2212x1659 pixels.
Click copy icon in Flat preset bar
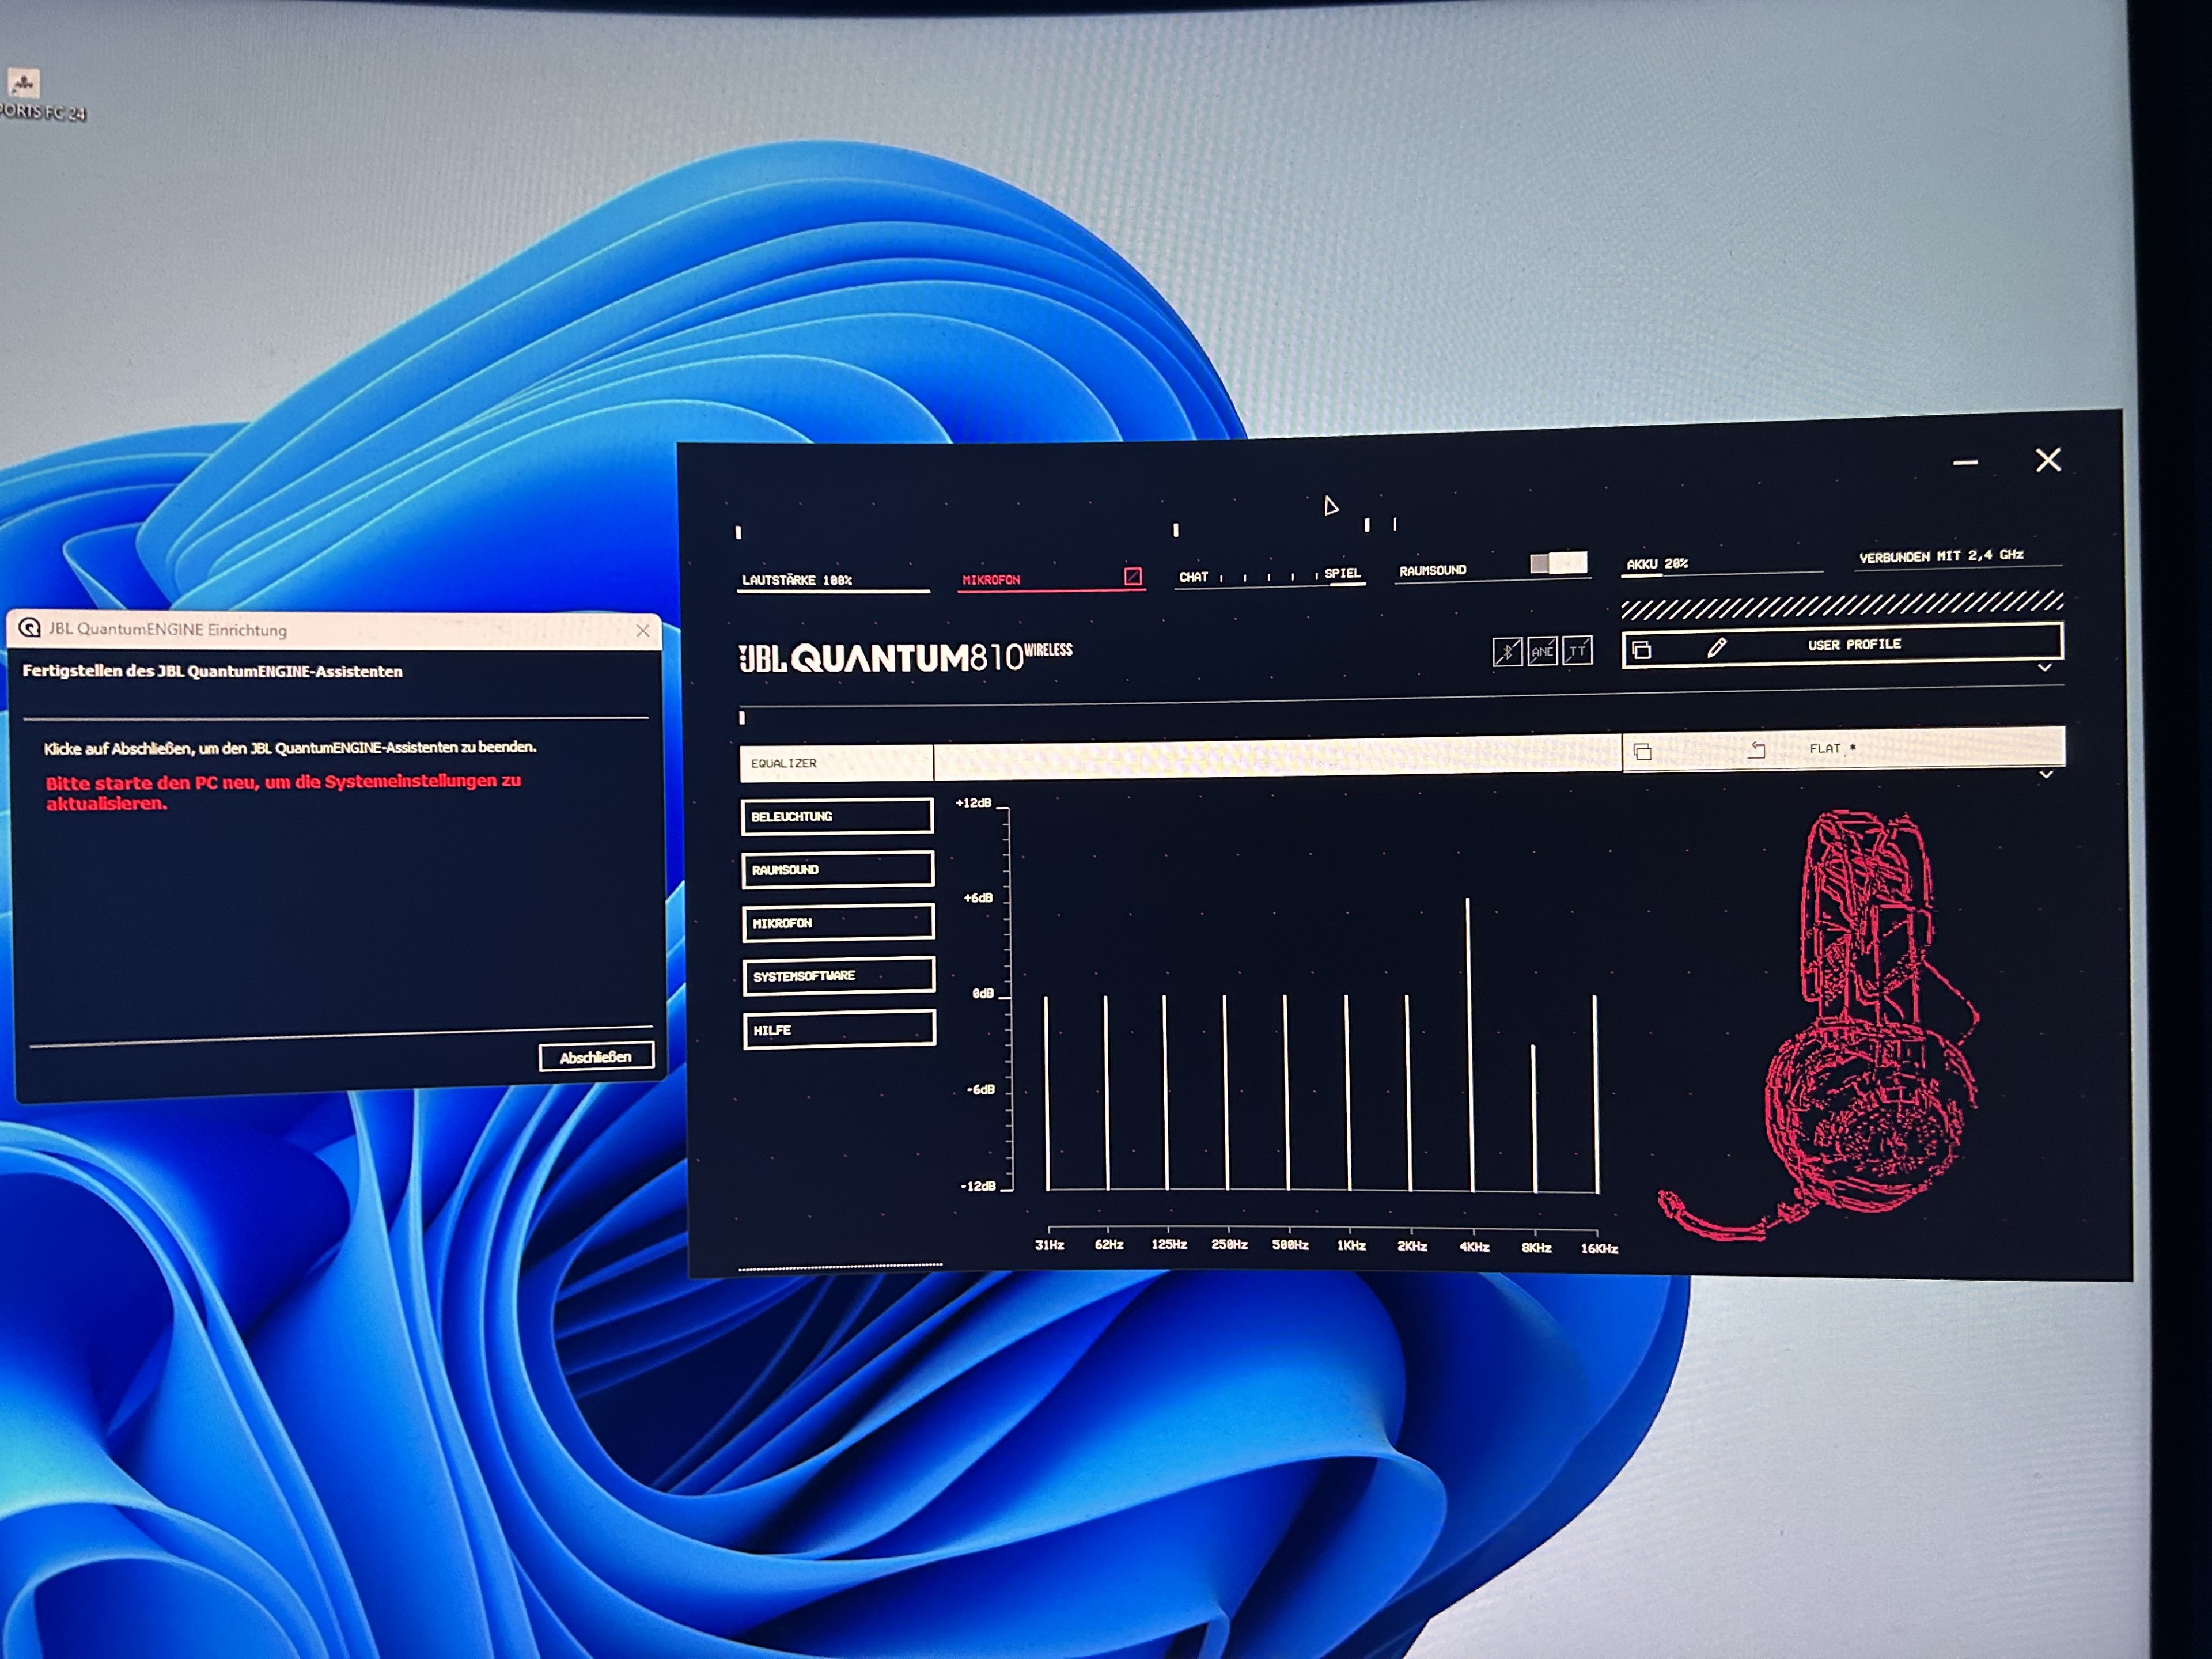coord(1642,751)
